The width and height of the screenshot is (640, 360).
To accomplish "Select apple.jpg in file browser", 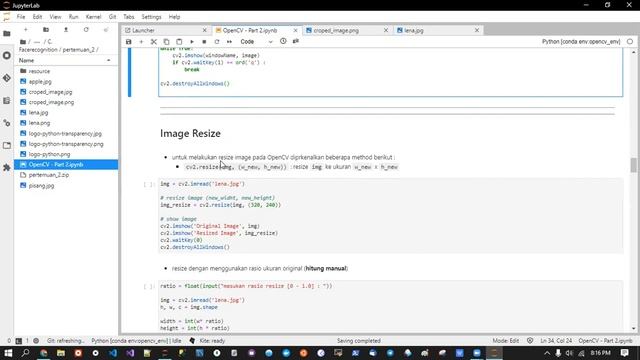I will point(66,82).
